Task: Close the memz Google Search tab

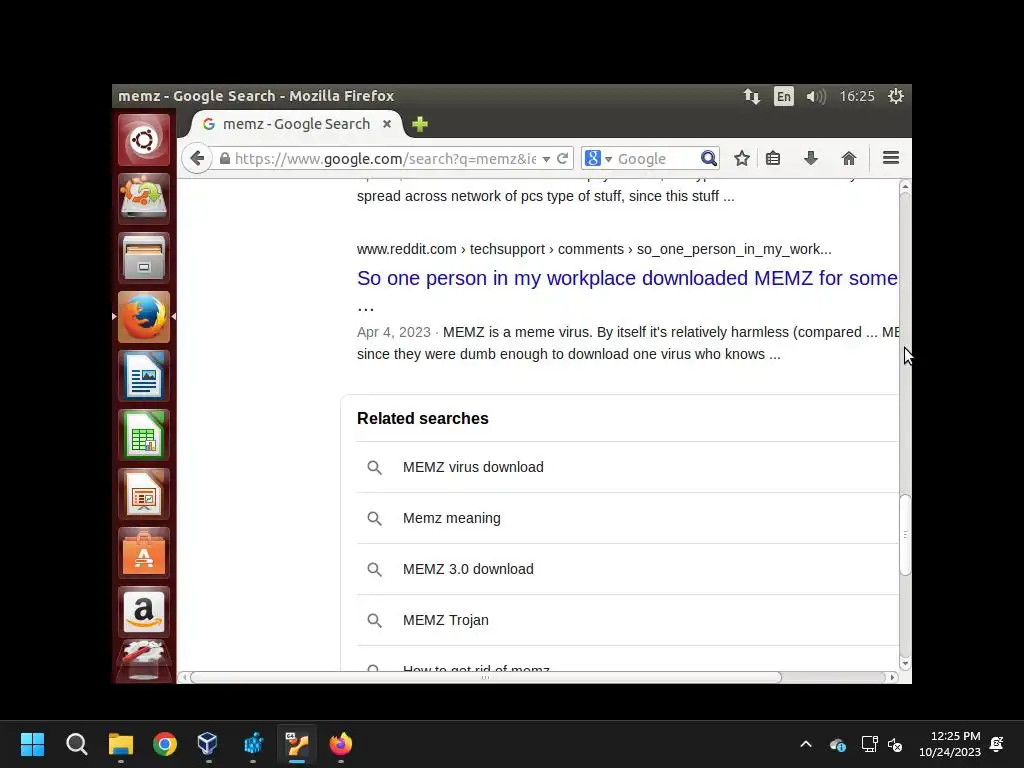Action: [387, 123]
